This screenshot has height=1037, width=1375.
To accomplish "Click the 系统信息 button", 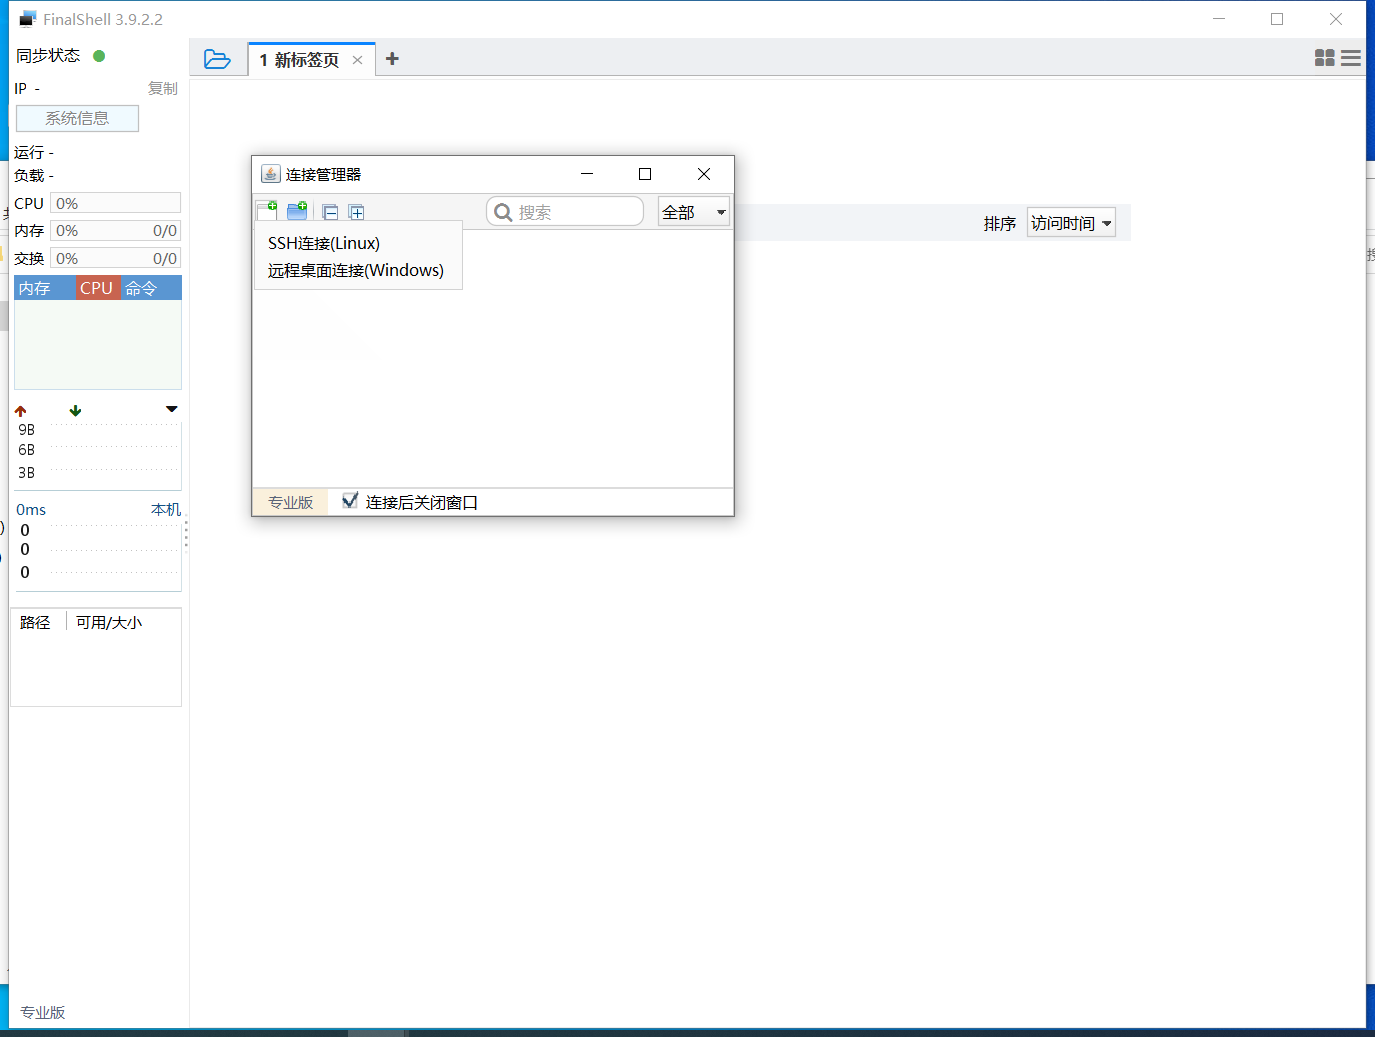I will point(77,118).
